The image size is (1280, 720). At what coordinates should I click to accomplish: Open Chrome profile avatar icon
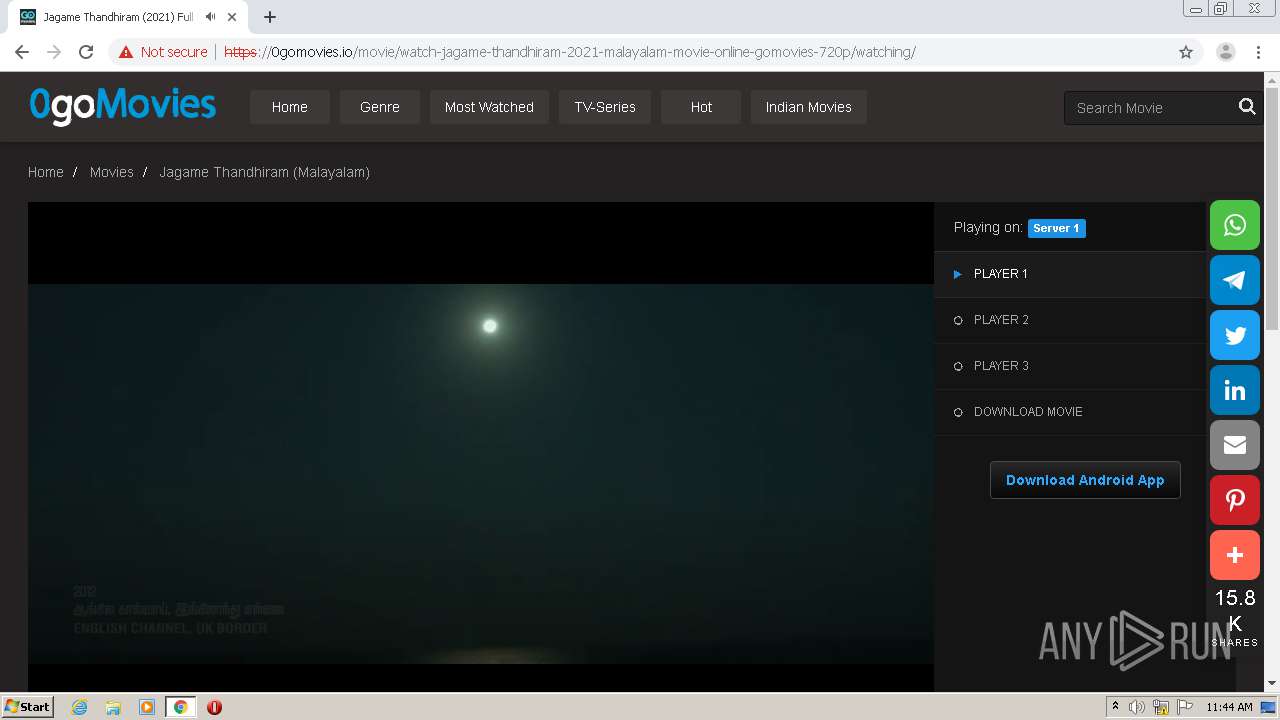[x=1225, y=52]
